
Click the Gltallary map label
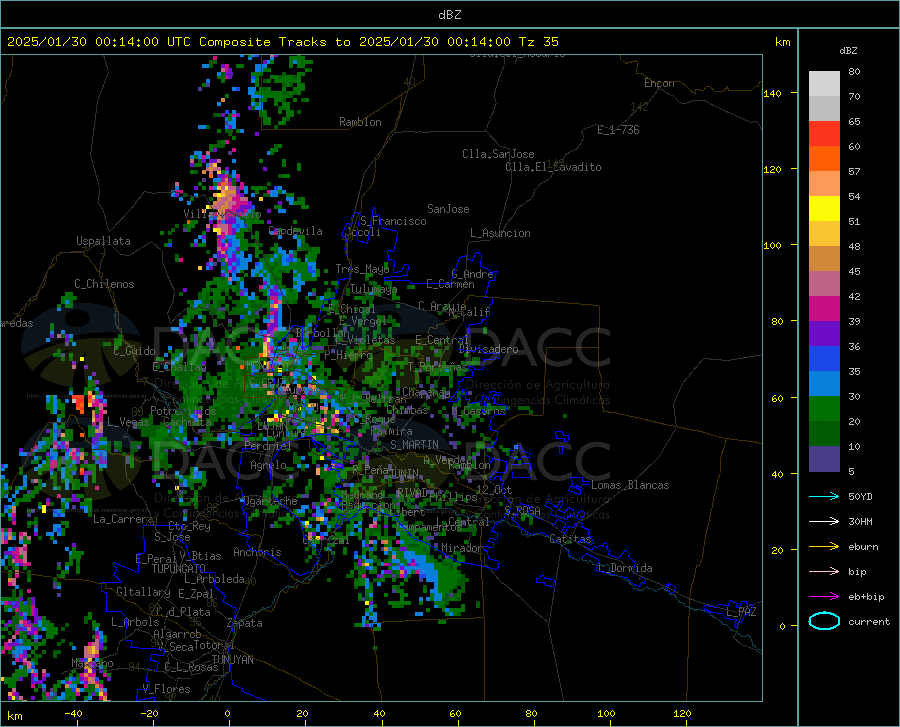(x=143, y=592)
